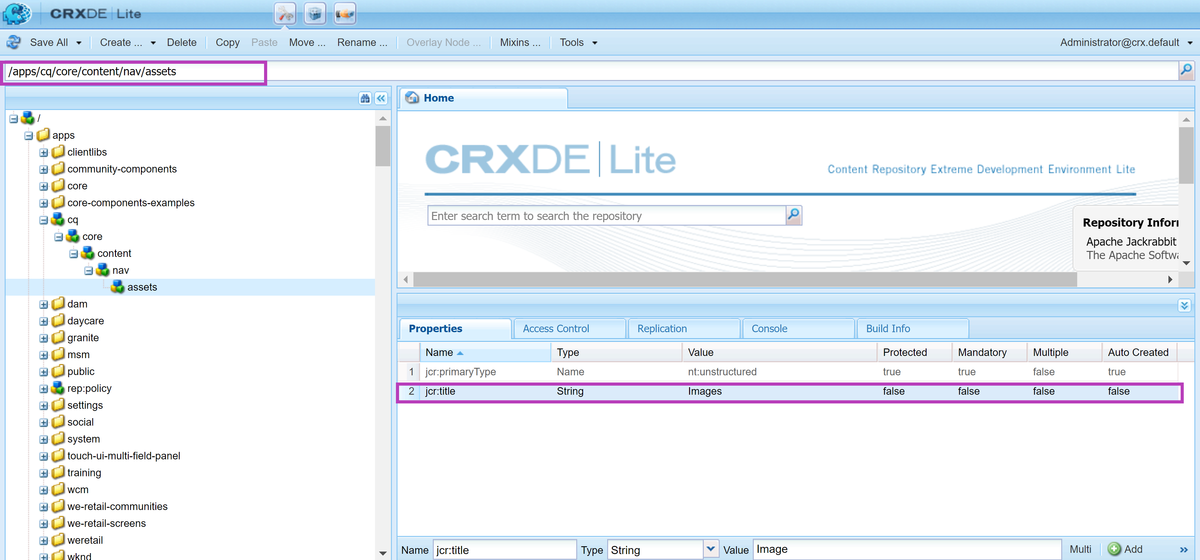Click the Value column header in the properties grid
Screen dimensions: 1200x560
tap(780, 352)
